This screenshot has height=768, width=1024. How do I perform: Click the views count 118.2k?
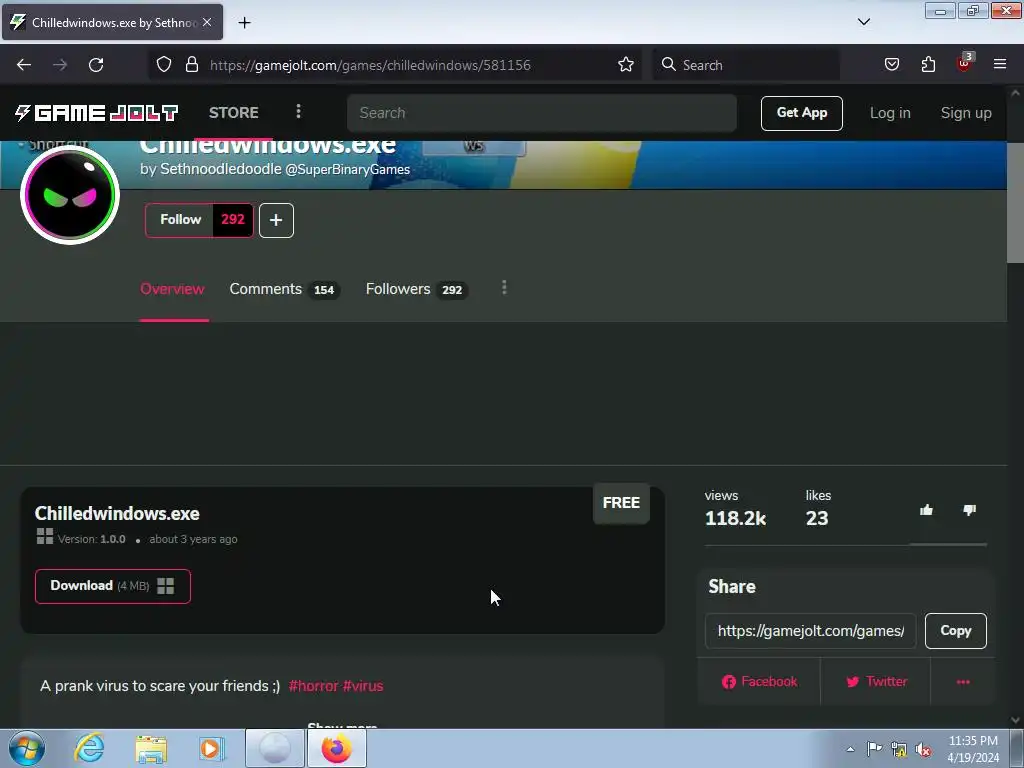tap(735, 519)
